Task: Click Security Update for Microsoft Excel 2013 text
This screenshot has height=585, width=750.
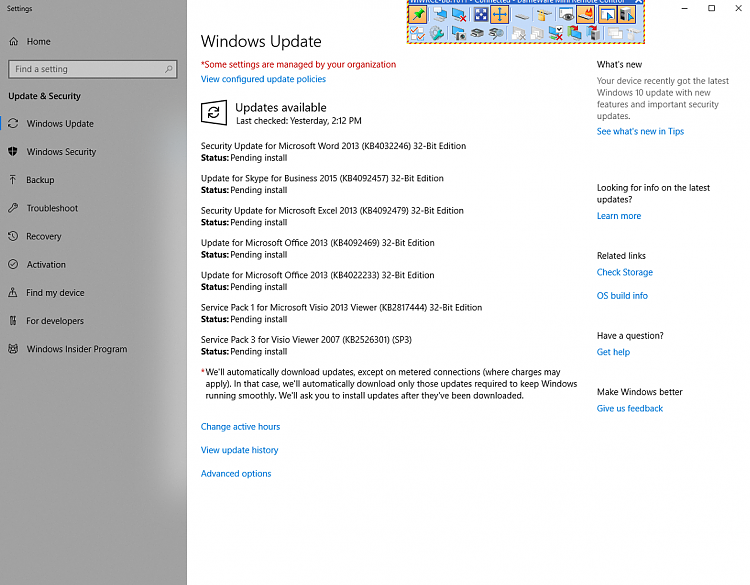Action: tap(332, 210)
